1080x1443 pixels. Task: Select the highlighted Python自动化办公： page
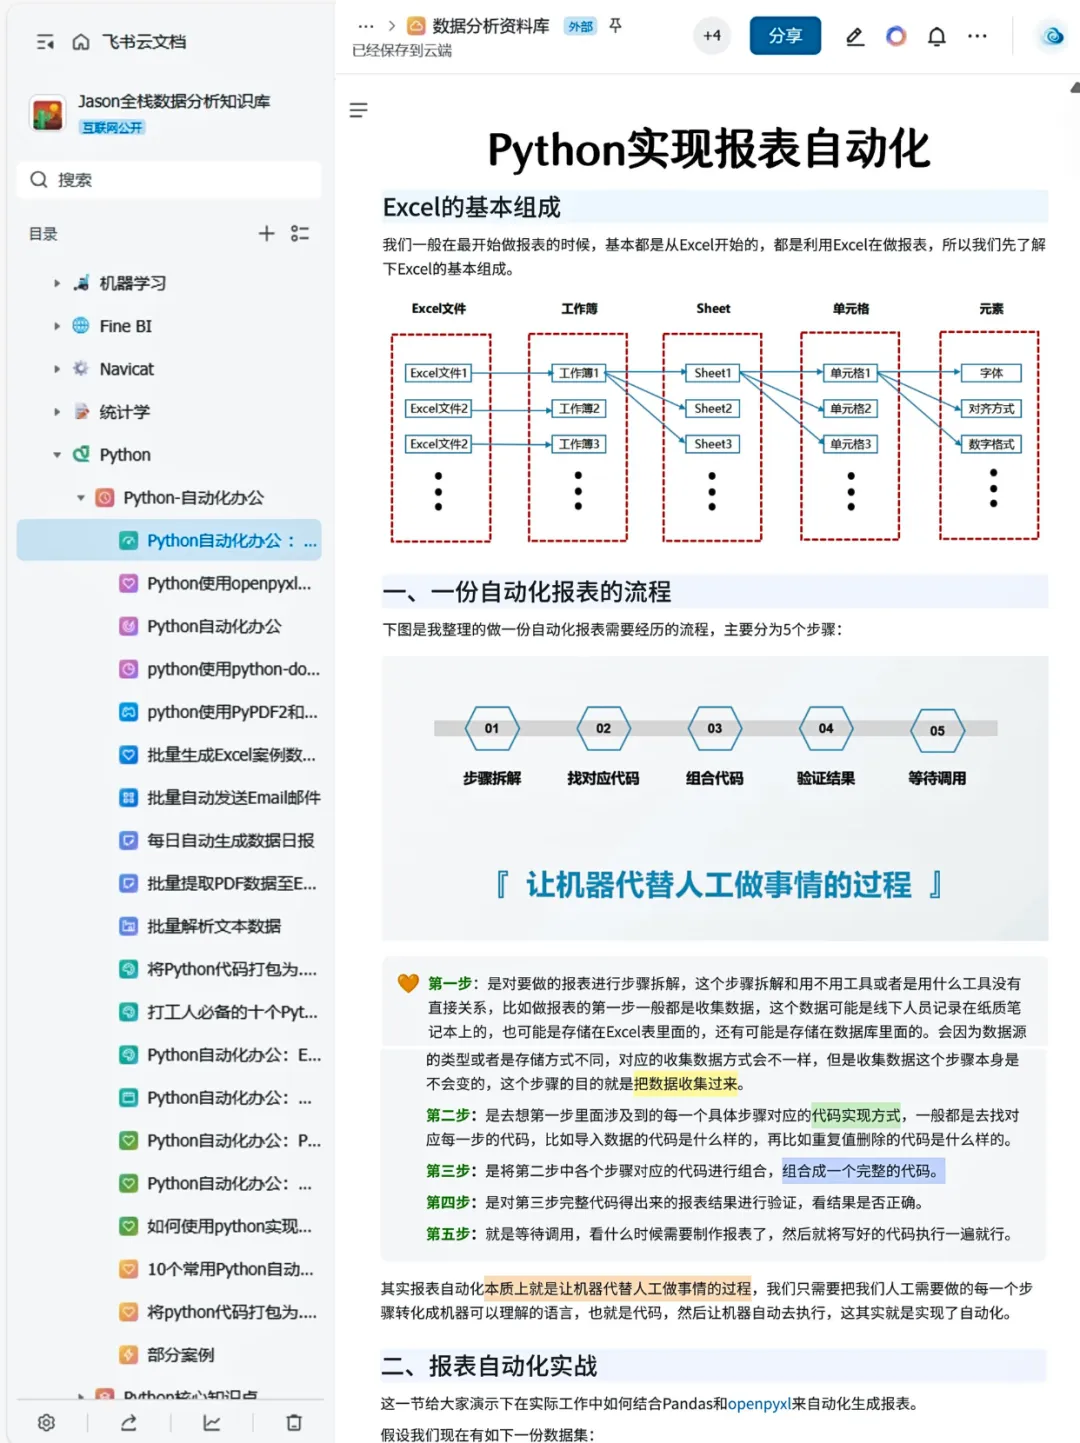point(169,541)
